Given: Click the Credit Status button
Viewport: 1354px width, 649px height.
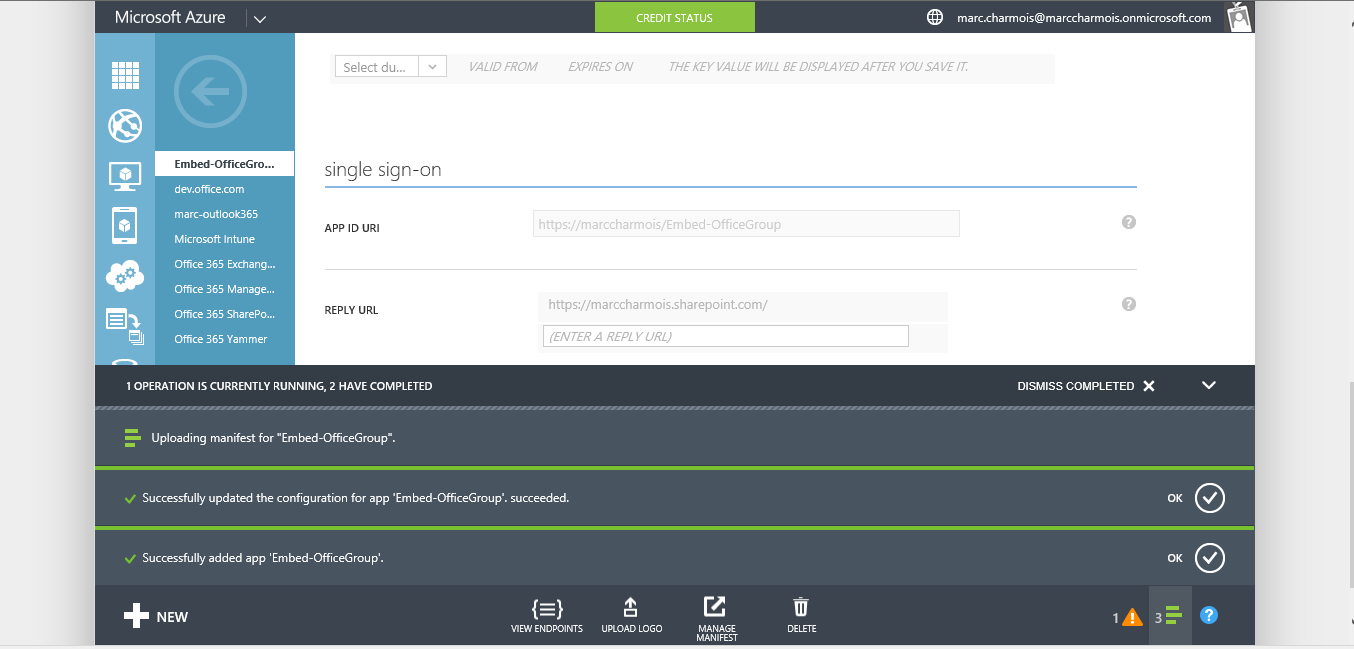Looking at the screenshot, I should [675, 18].
